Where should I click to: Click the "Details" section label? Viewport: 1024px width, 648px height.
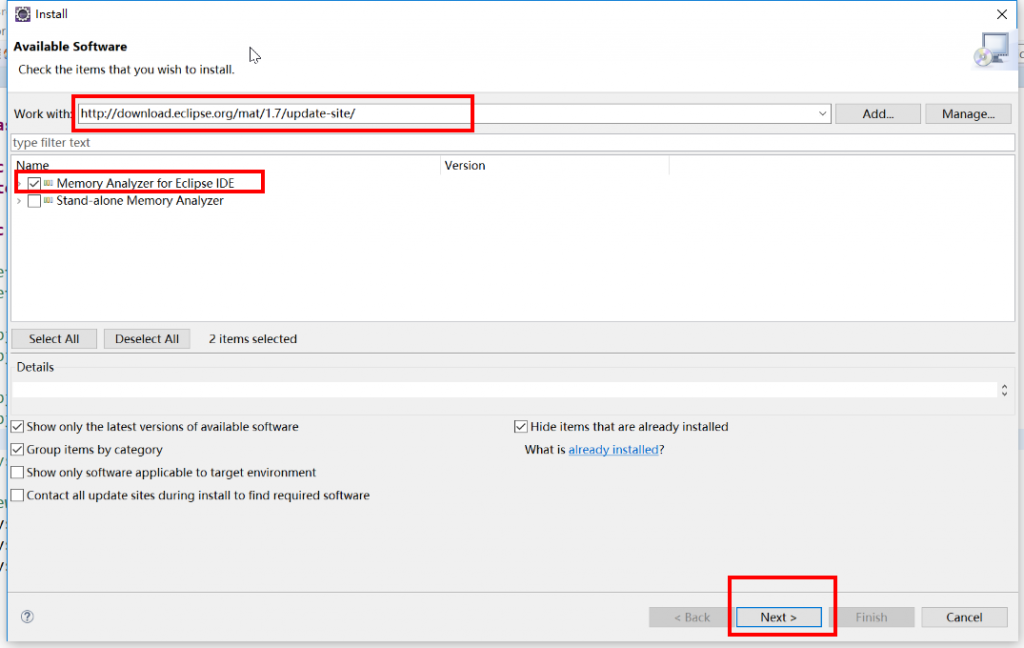[35, 367]
